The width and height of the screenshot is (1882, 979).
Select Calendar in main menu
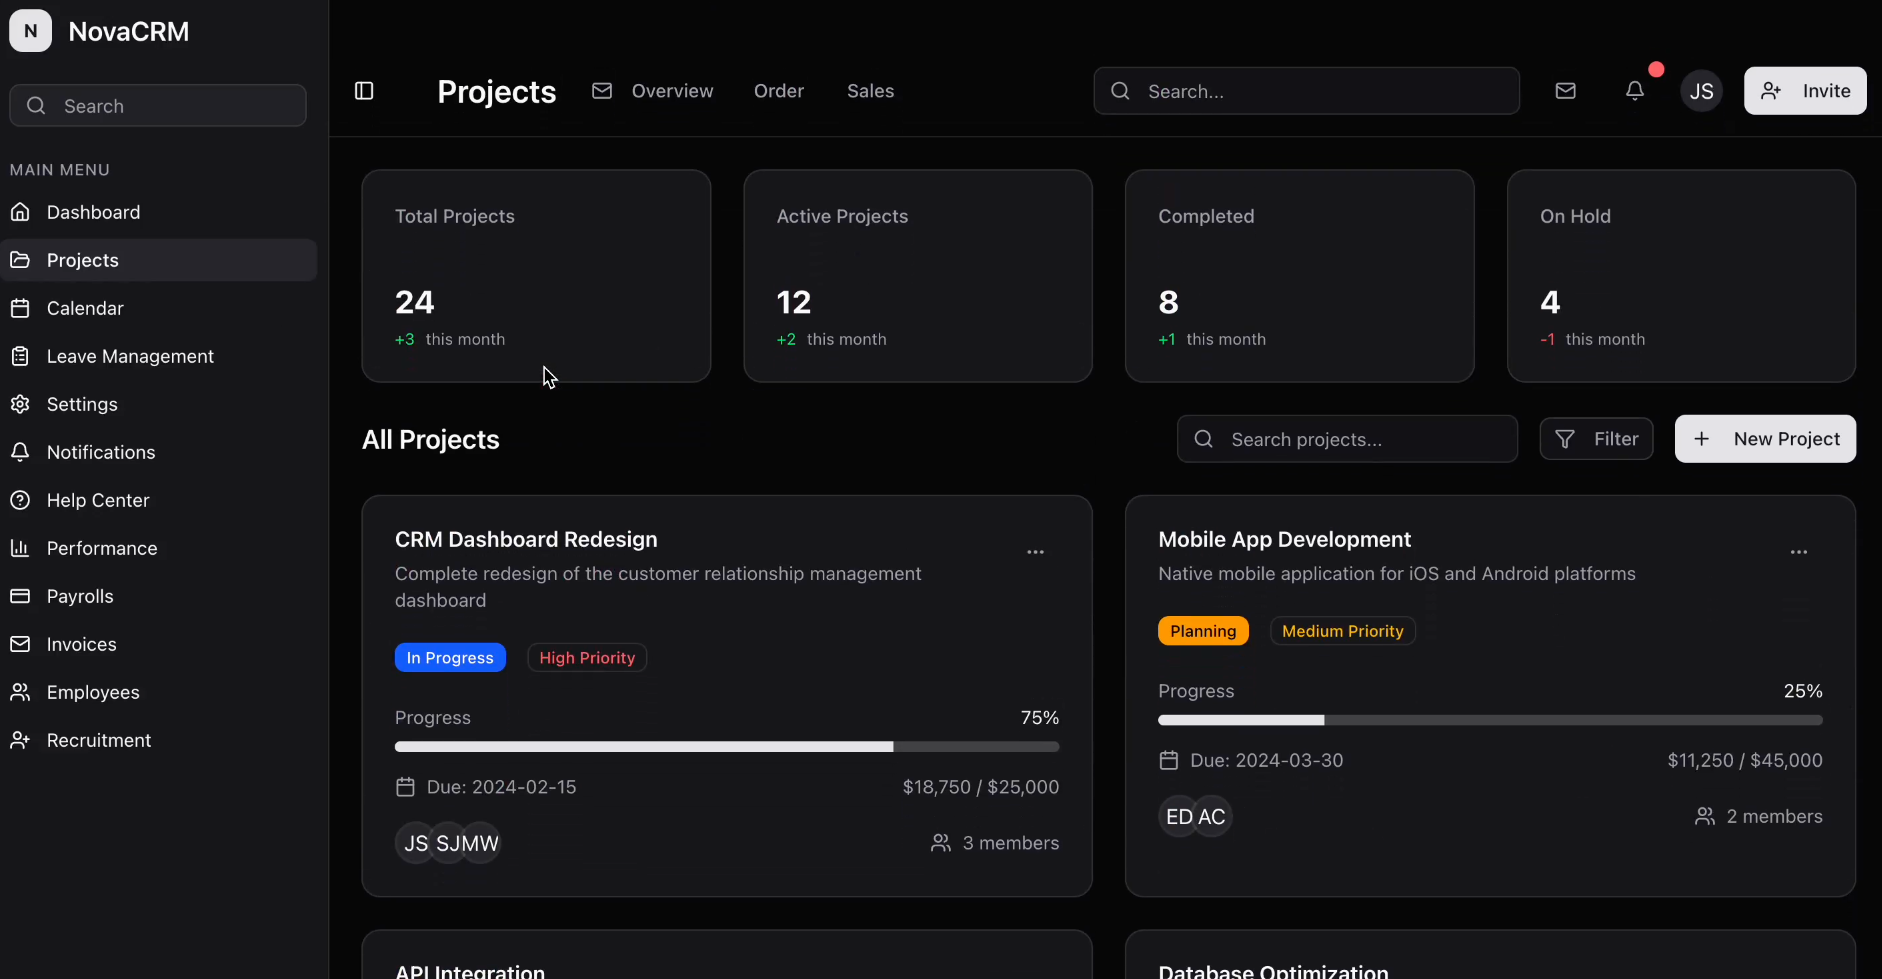point(159,308)
